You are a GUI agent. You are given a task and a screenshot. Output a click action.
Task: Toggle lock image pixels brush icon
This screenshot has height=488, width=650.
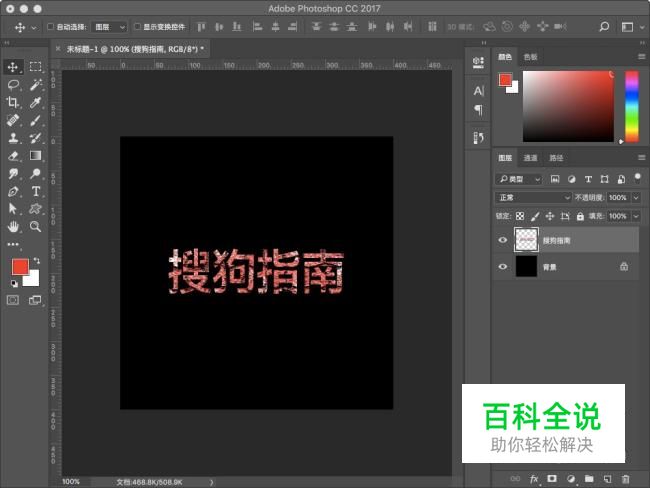[535, 216]
